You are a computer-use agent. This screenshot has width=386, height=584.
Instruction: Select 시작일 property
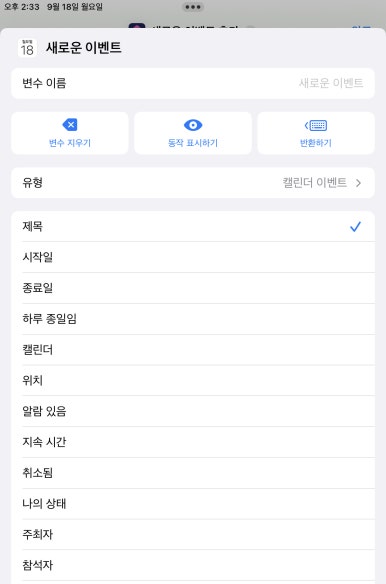193,257
